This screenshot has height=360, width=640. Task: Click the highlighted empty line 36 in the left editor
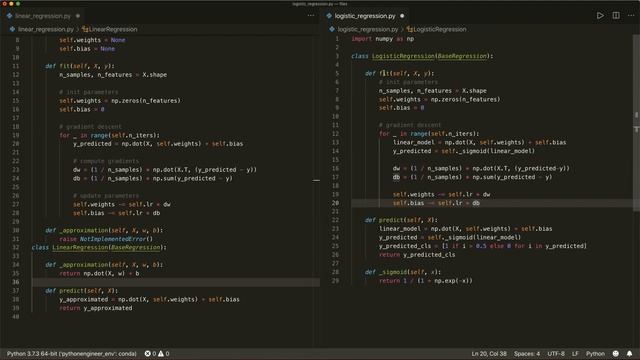176,282
